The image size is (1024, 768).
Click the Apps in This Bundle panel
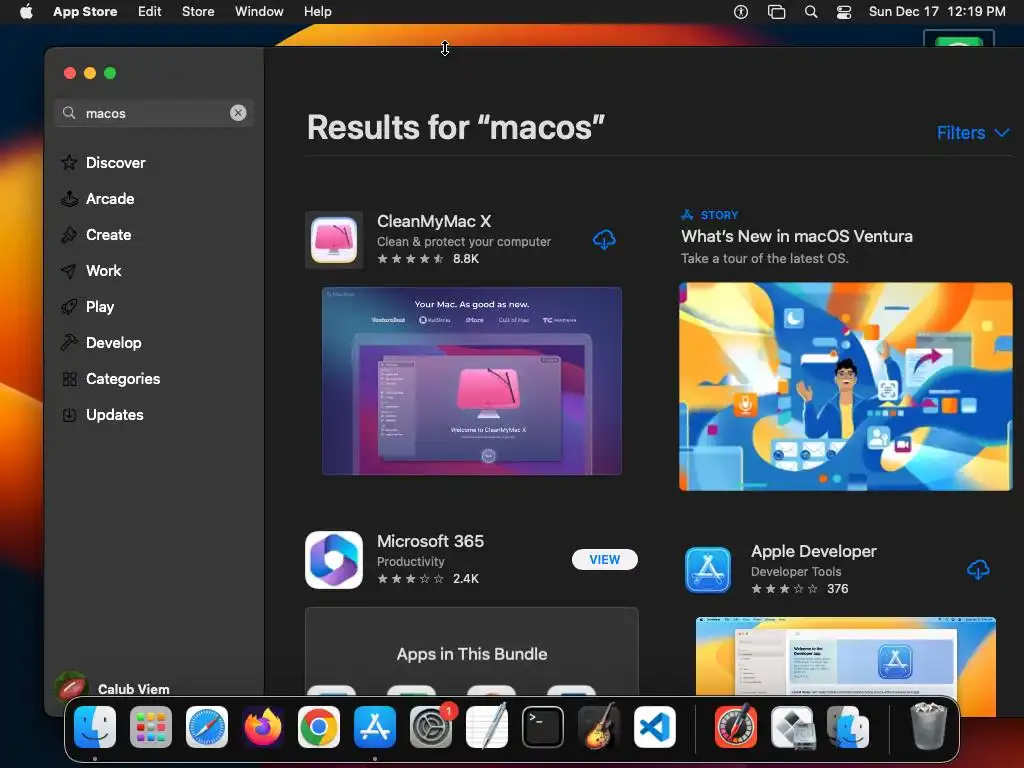(472, 651)
